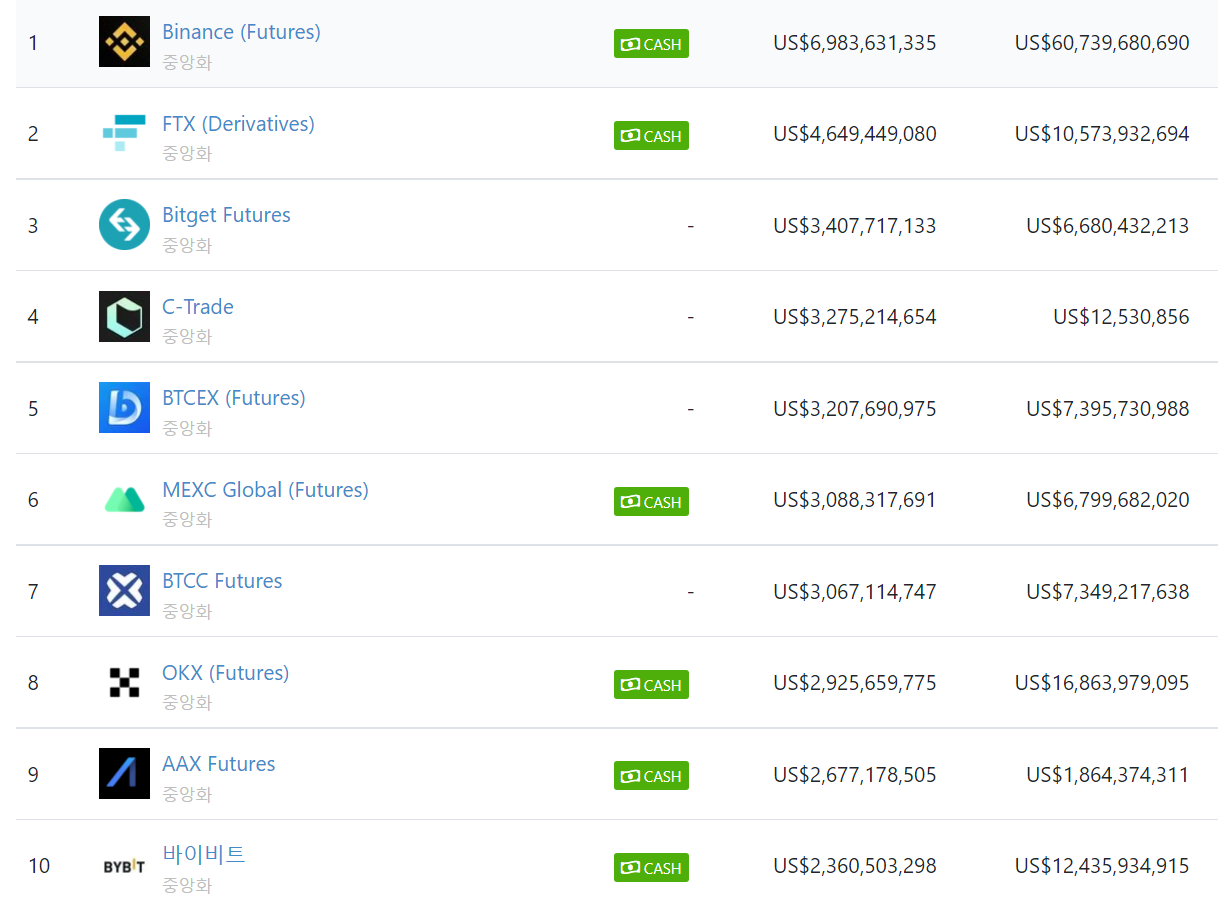Select the value US$2,677,178,505

(855, 775)
